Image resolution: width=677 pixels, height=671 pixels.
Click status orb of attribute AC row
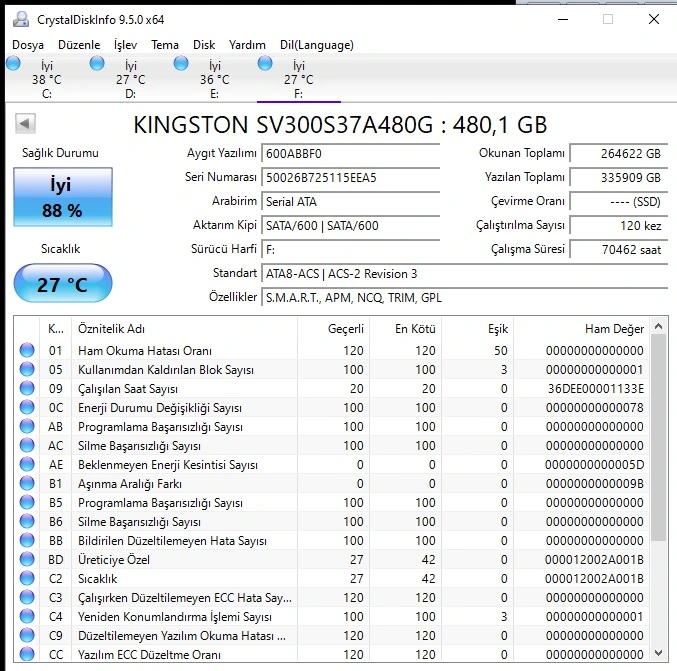tap(27, 445)
